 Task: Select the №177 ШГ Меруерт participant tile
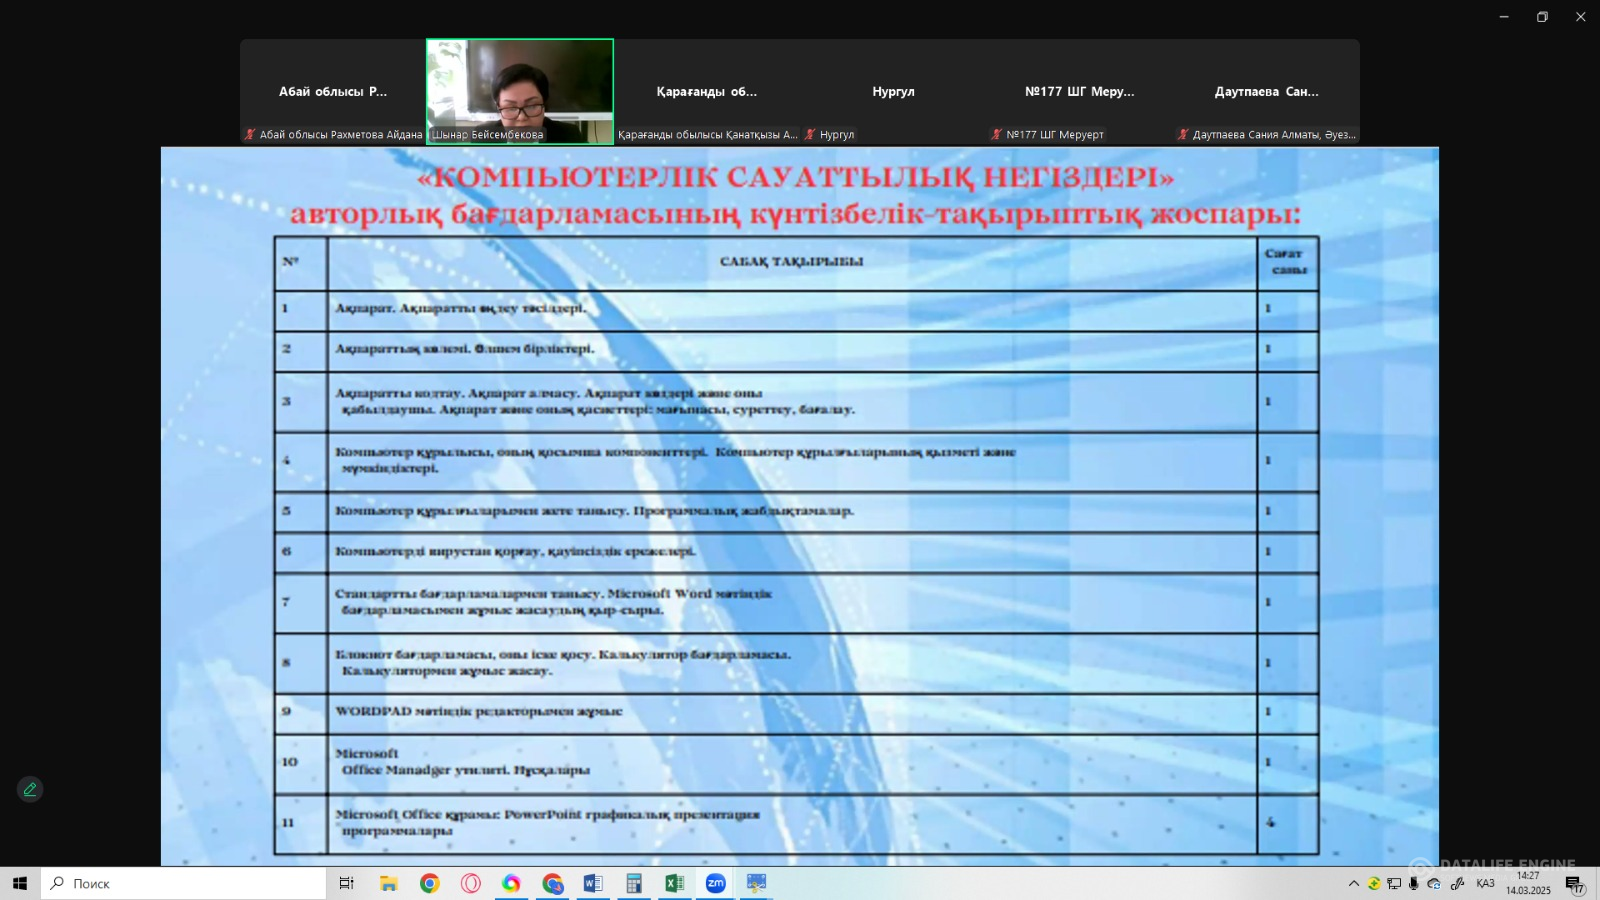tap(1079, 91)
